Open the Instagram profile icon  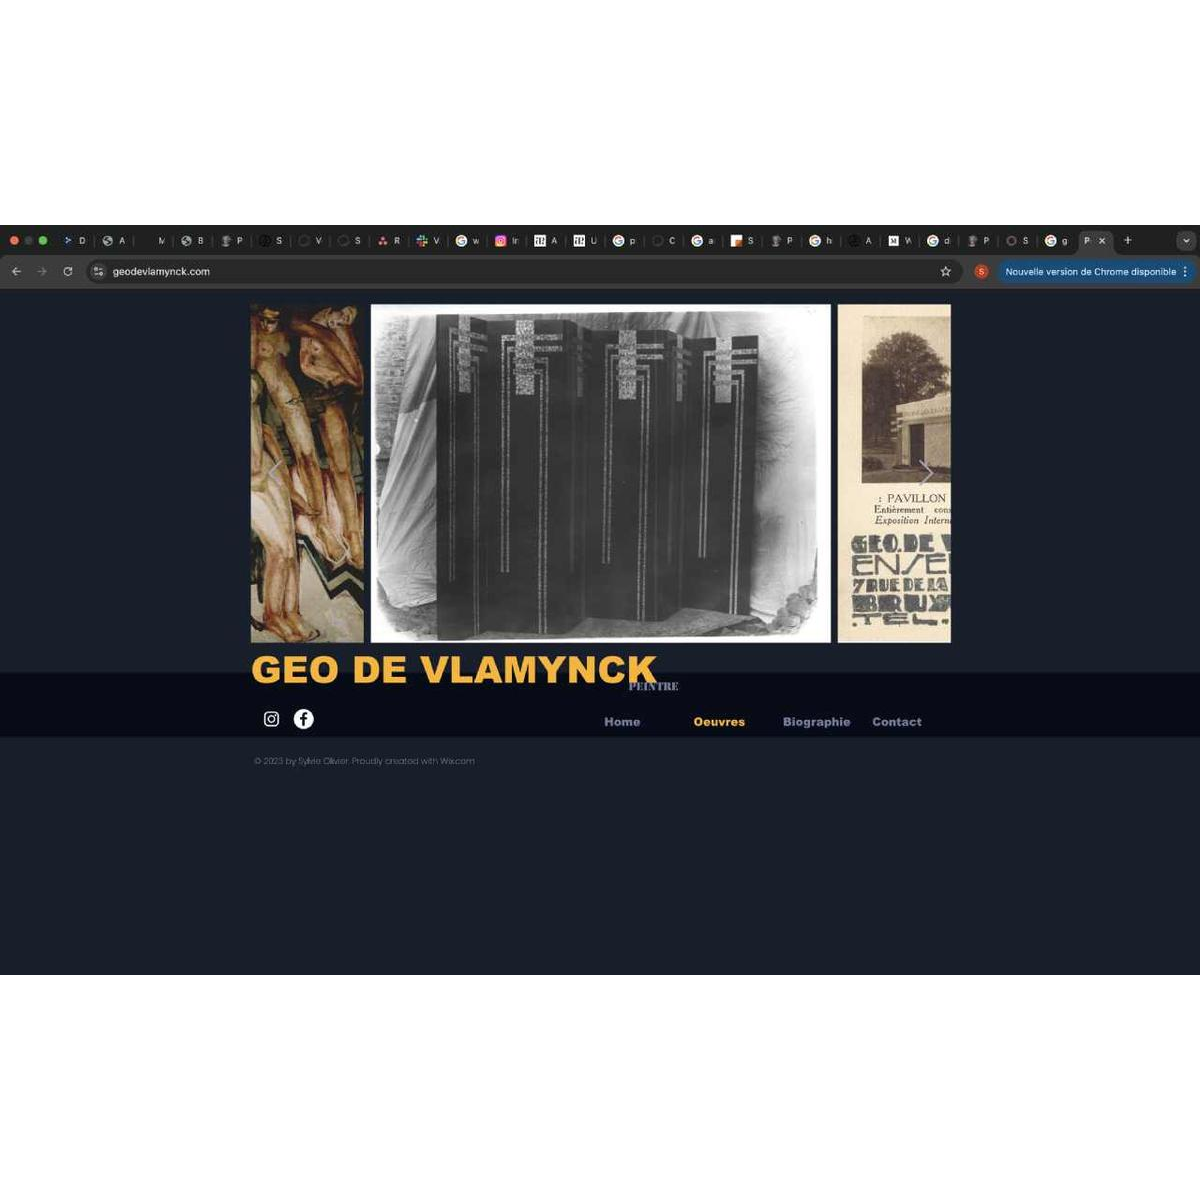click(271, 719)
